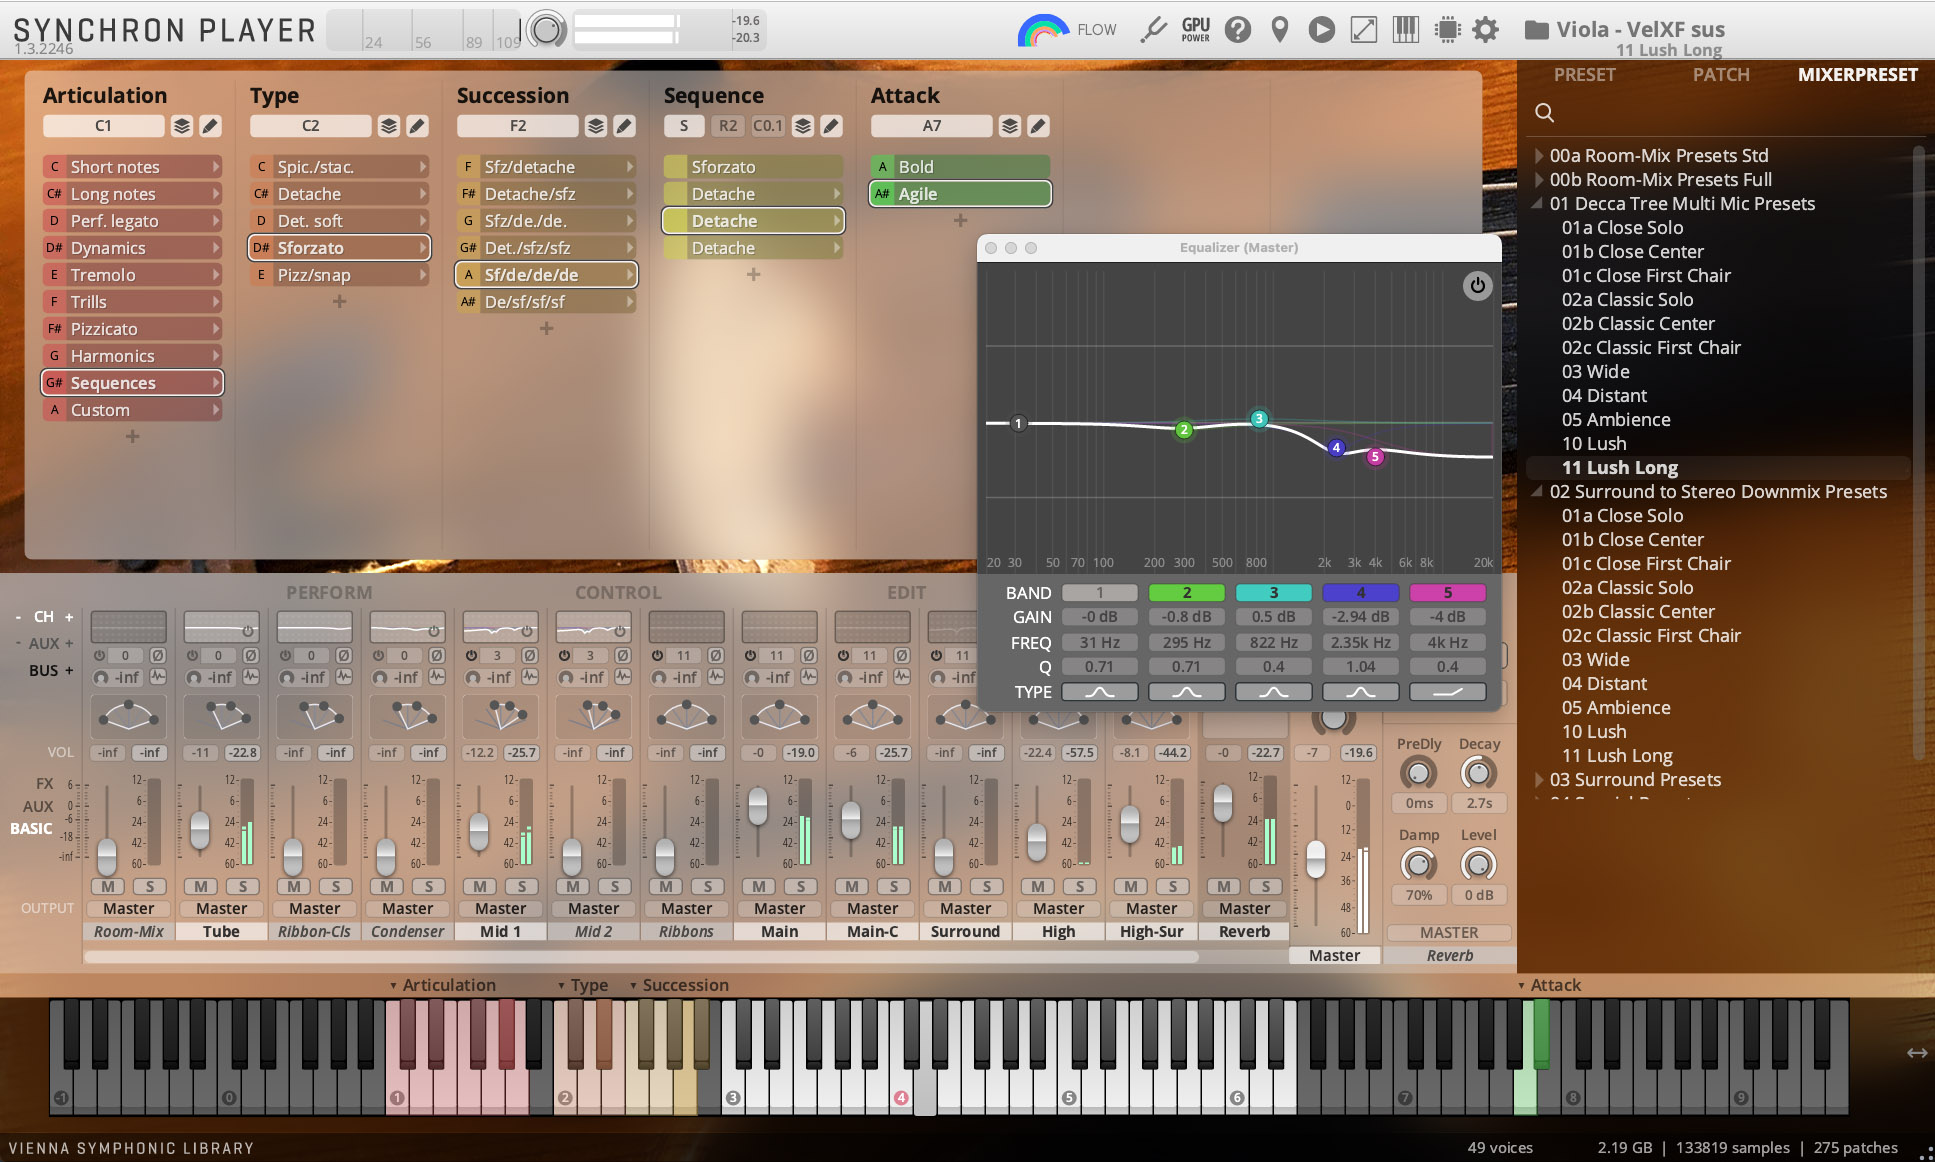Click the layers stack icon under Sequence
The height and width of the screenshot is (1162, 1935).
click(802, 126)
